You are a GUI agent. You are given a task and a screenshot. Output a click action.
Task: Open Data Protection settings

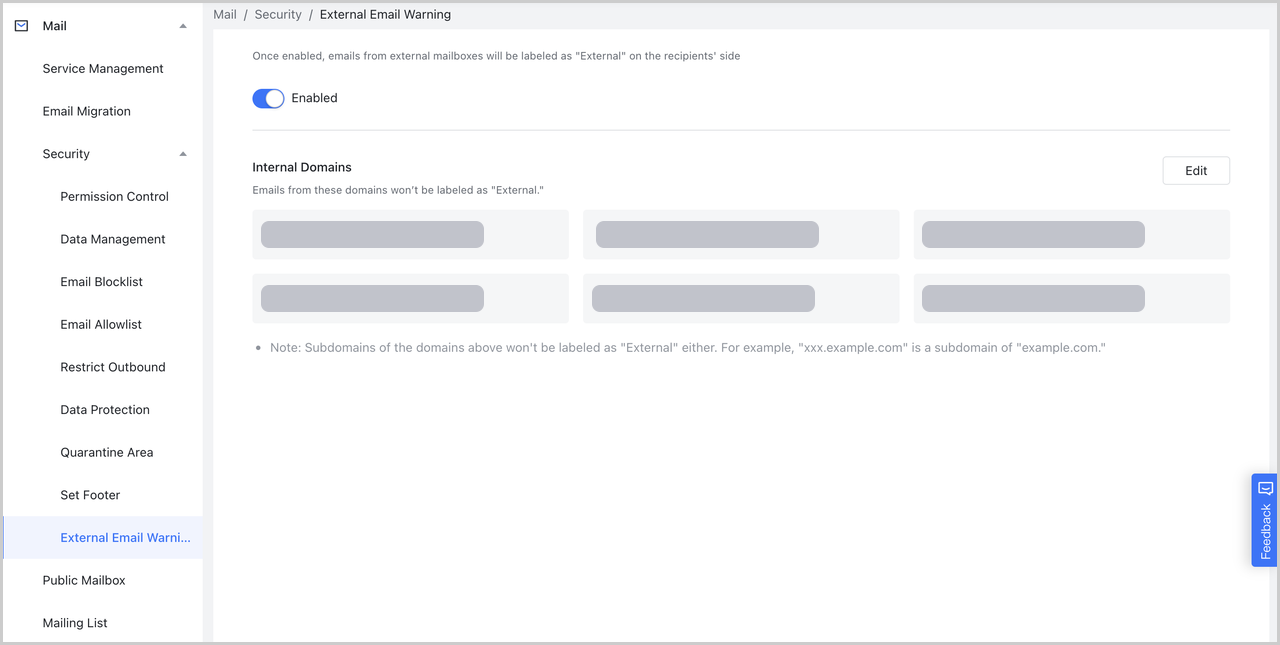tap(105, 409)
